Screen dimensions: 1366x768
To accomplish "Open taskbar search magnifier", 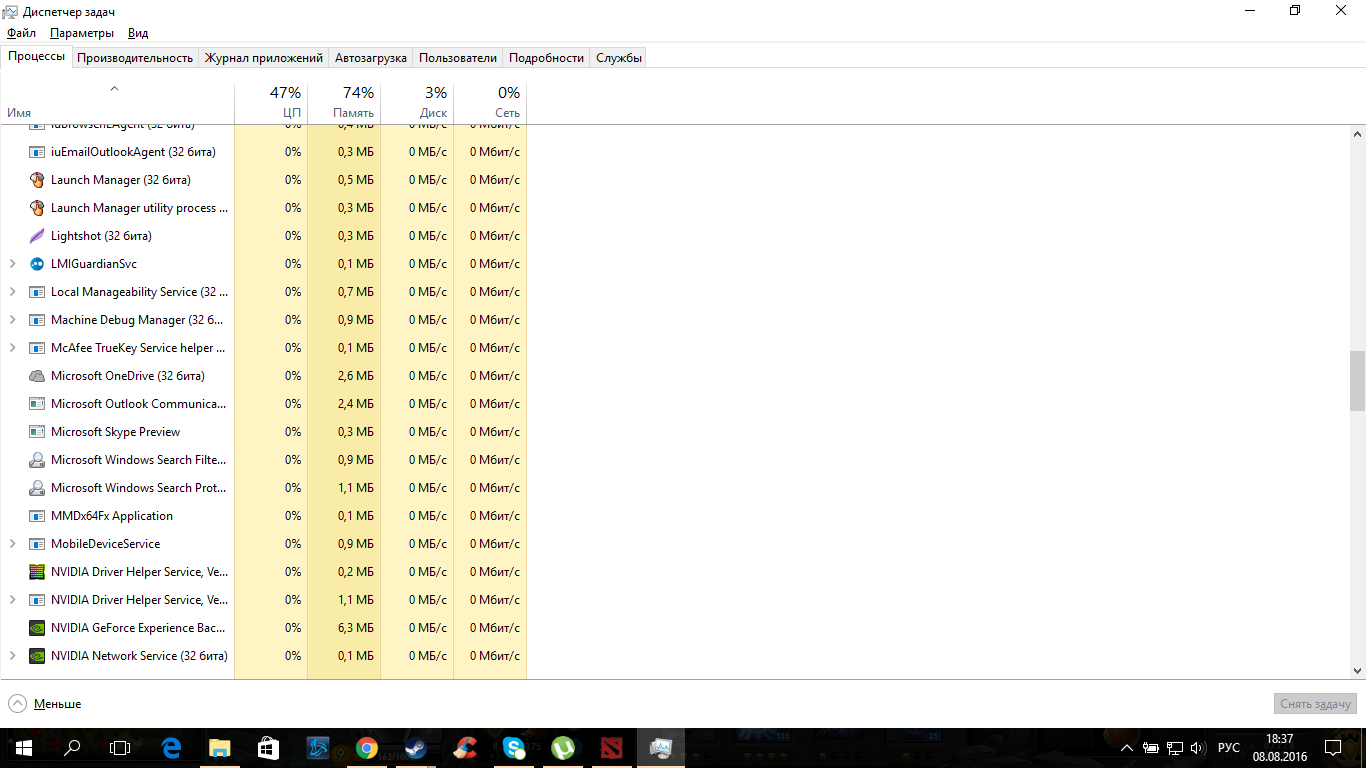I will pyautogui.click(x=72, y=747).
